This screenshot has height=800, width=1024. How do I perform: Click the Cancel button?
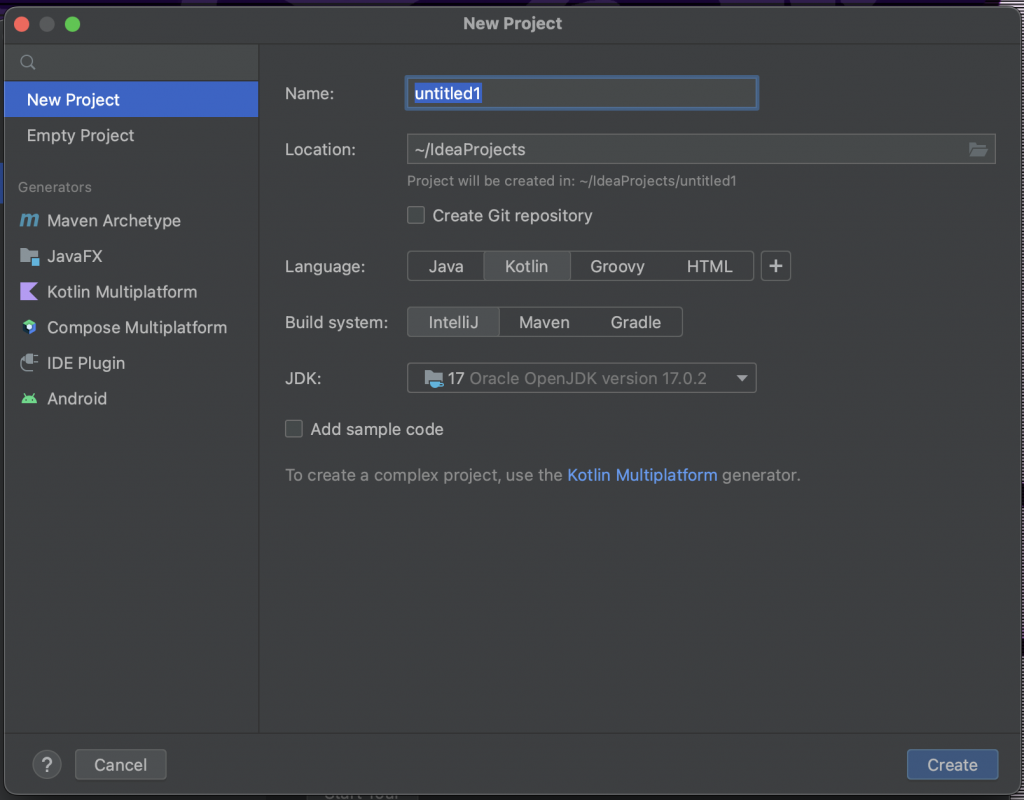[121, 764]
